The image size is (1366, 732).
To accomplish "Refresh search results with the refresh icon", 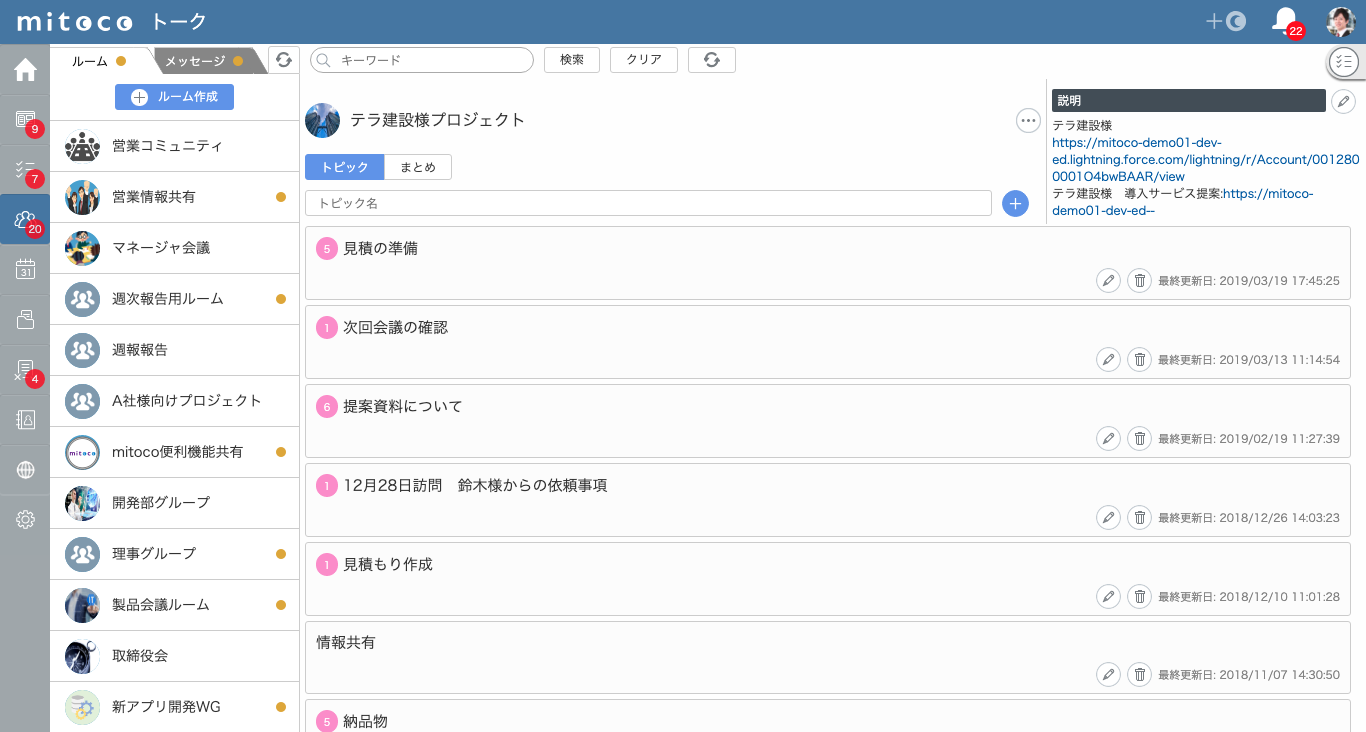I will (711, 60).
